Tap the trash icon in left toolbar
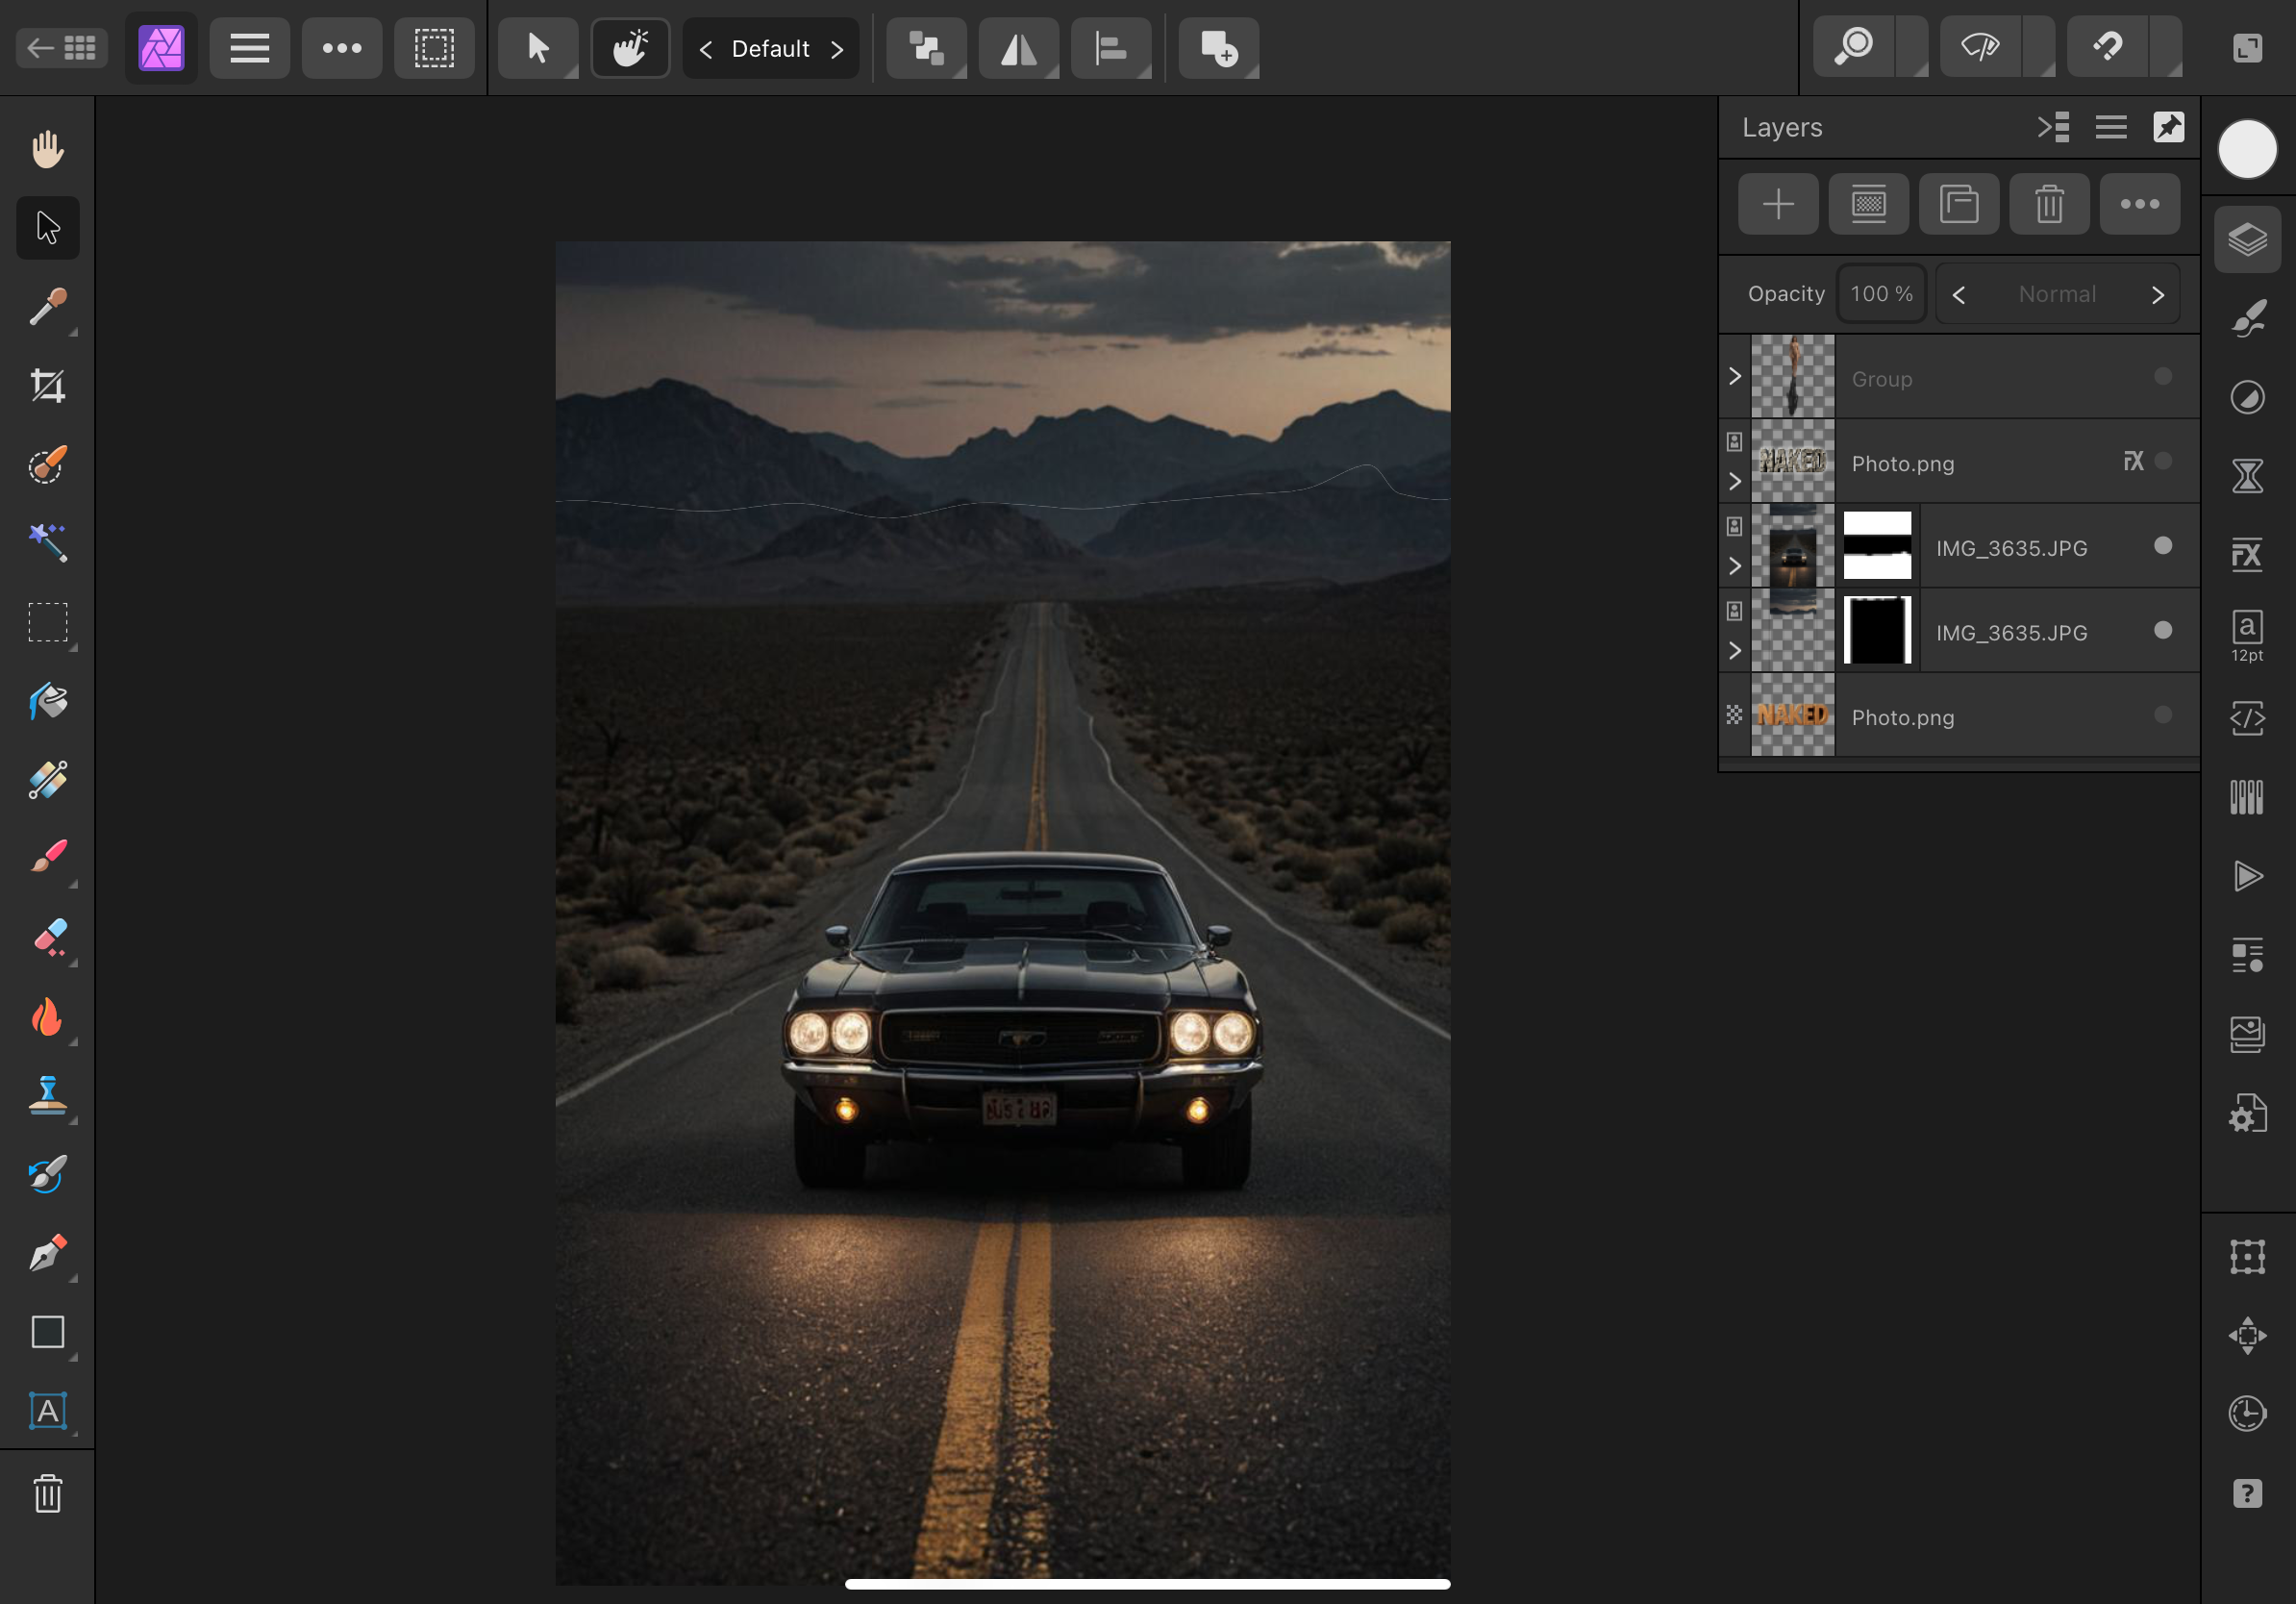 [47, 1494]
